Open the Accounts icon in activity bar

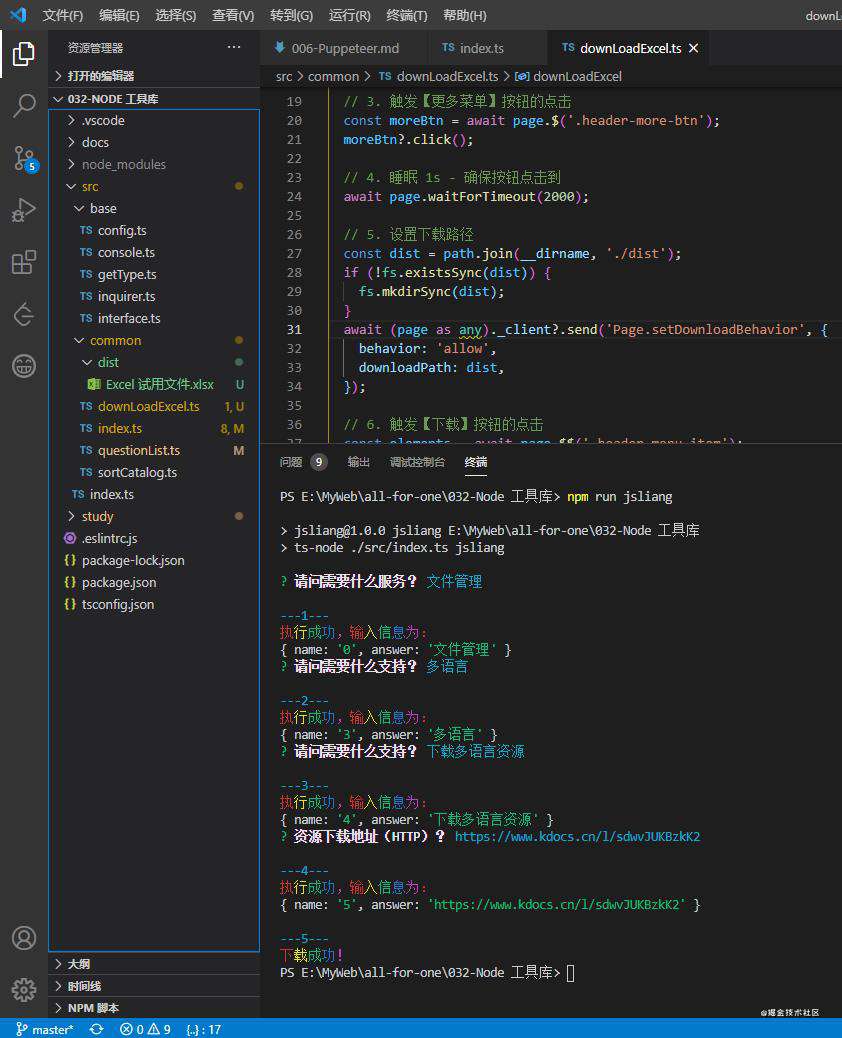pos(24,938)
